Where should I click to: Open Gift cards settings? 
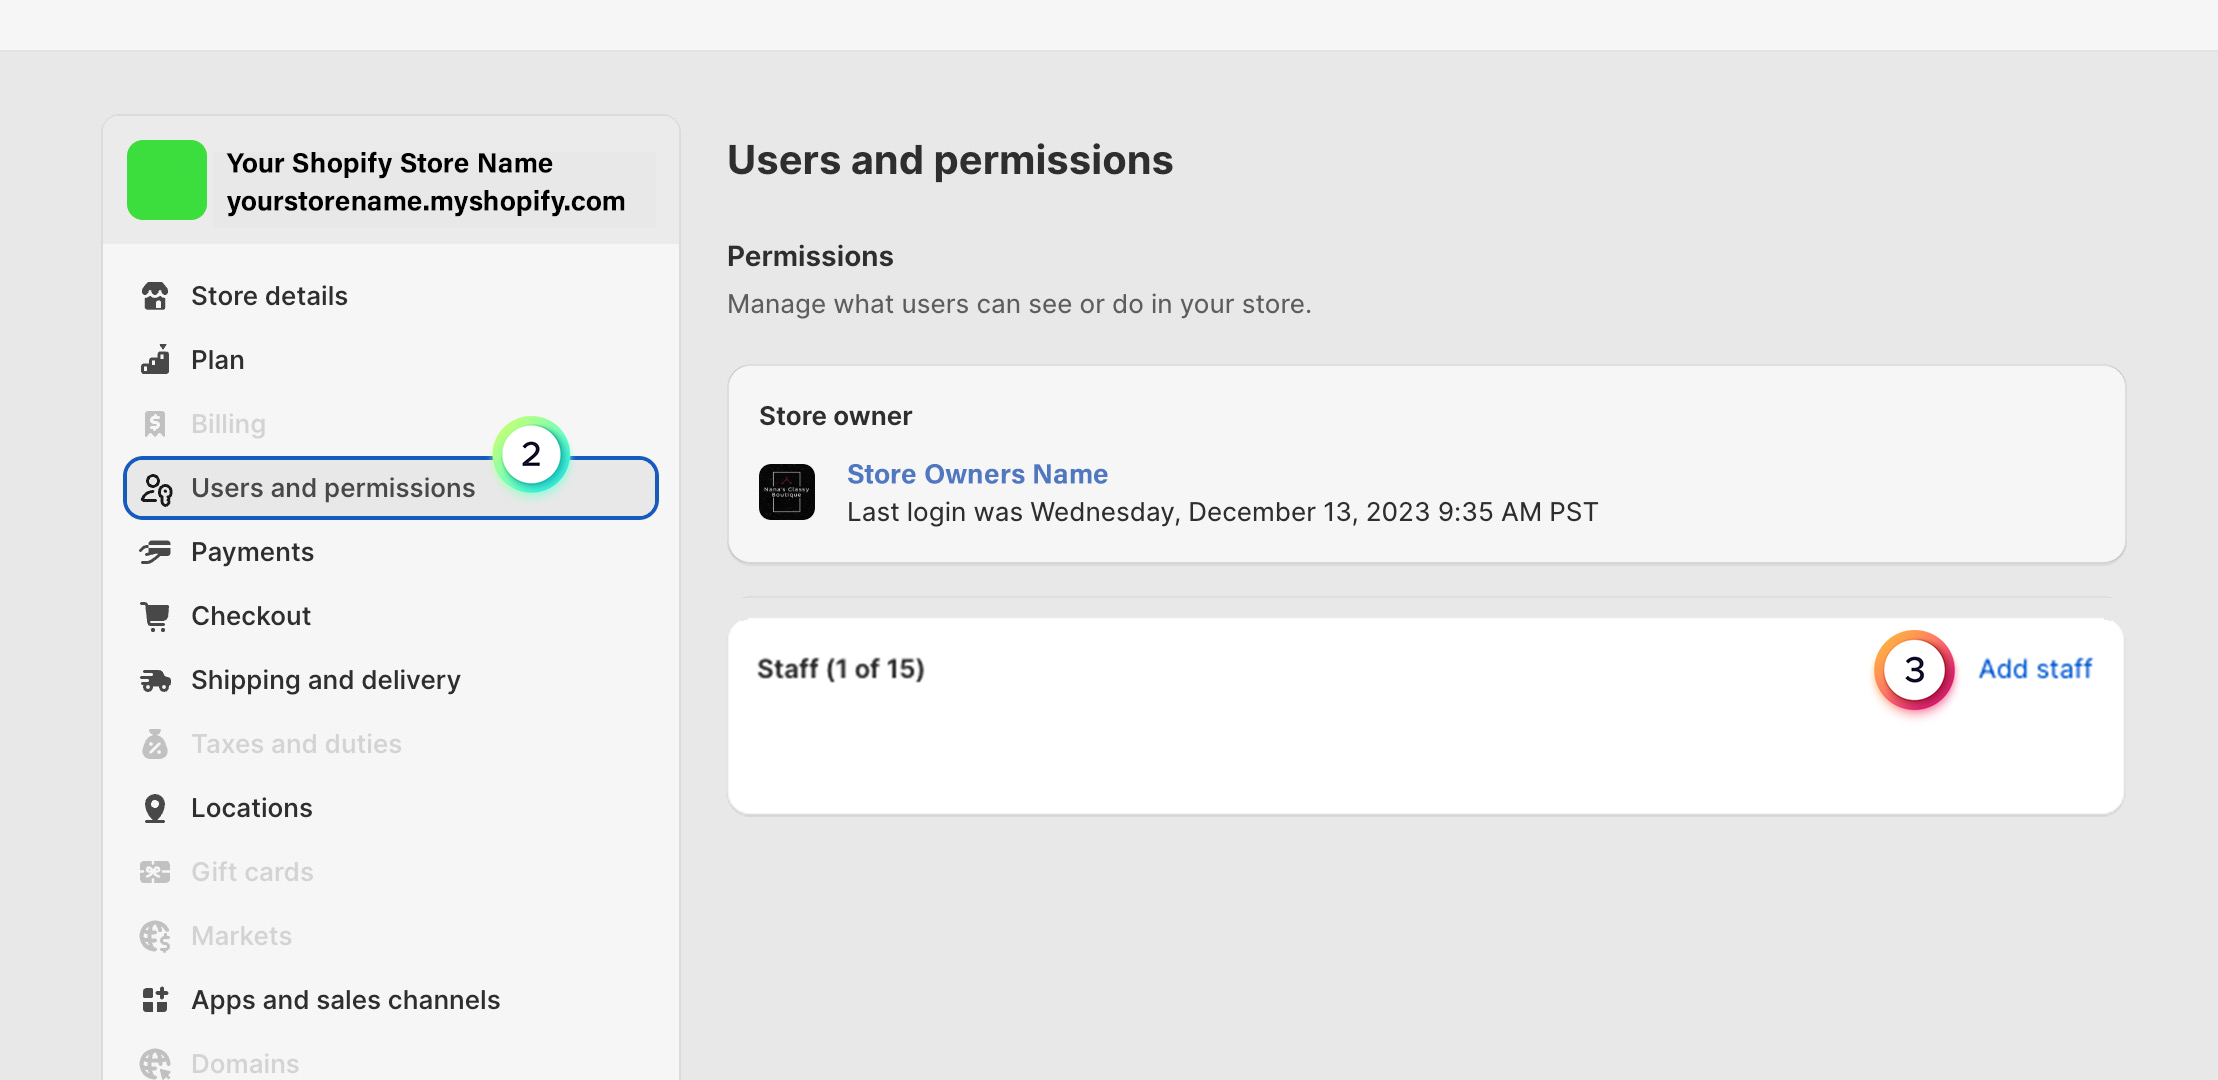tap(391, 872)
